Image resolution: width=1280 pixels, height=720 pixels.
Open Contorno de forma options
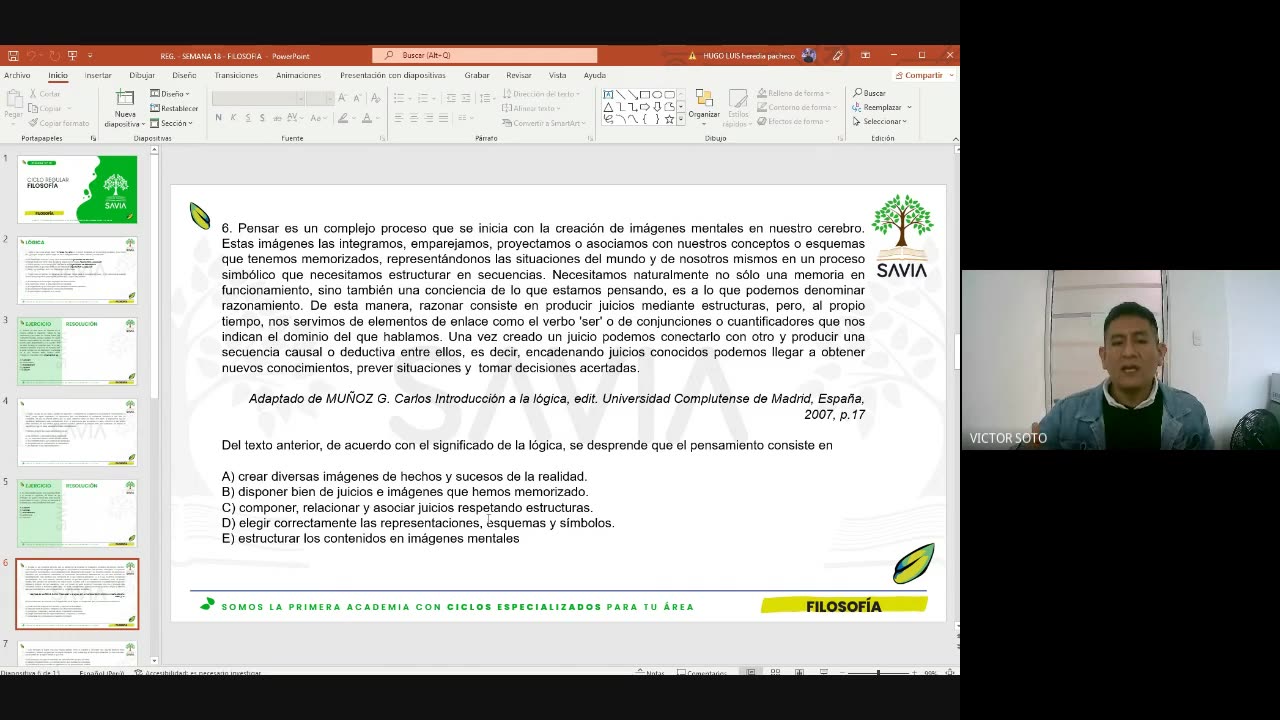(x=797, y=107)
